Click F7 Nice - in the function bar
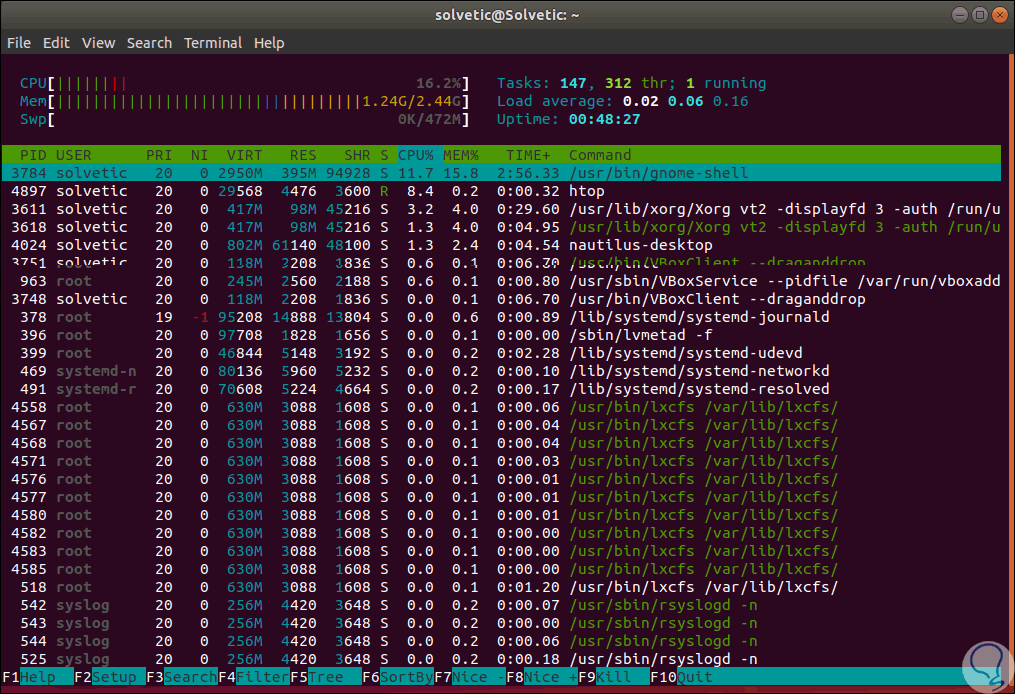Image resolution: width=1015 pixels, height=694 pixels. click(x=470, y=677)
